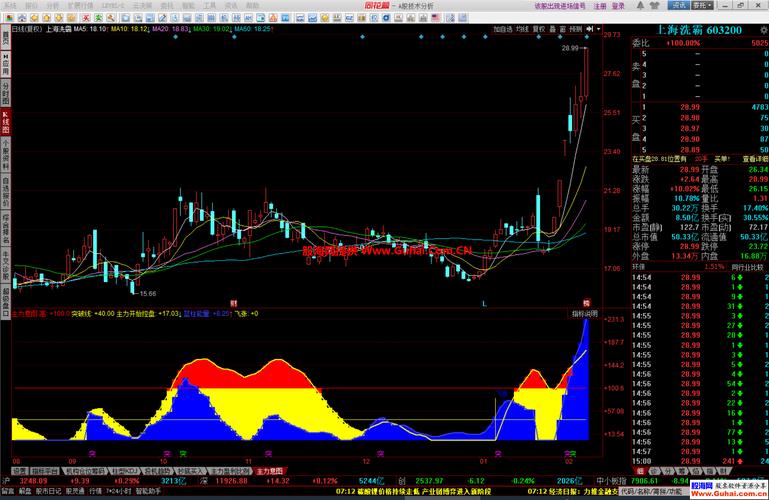Open the stock panel settings gear
This screenshot has height=500, width=769.
click(764, 30)
